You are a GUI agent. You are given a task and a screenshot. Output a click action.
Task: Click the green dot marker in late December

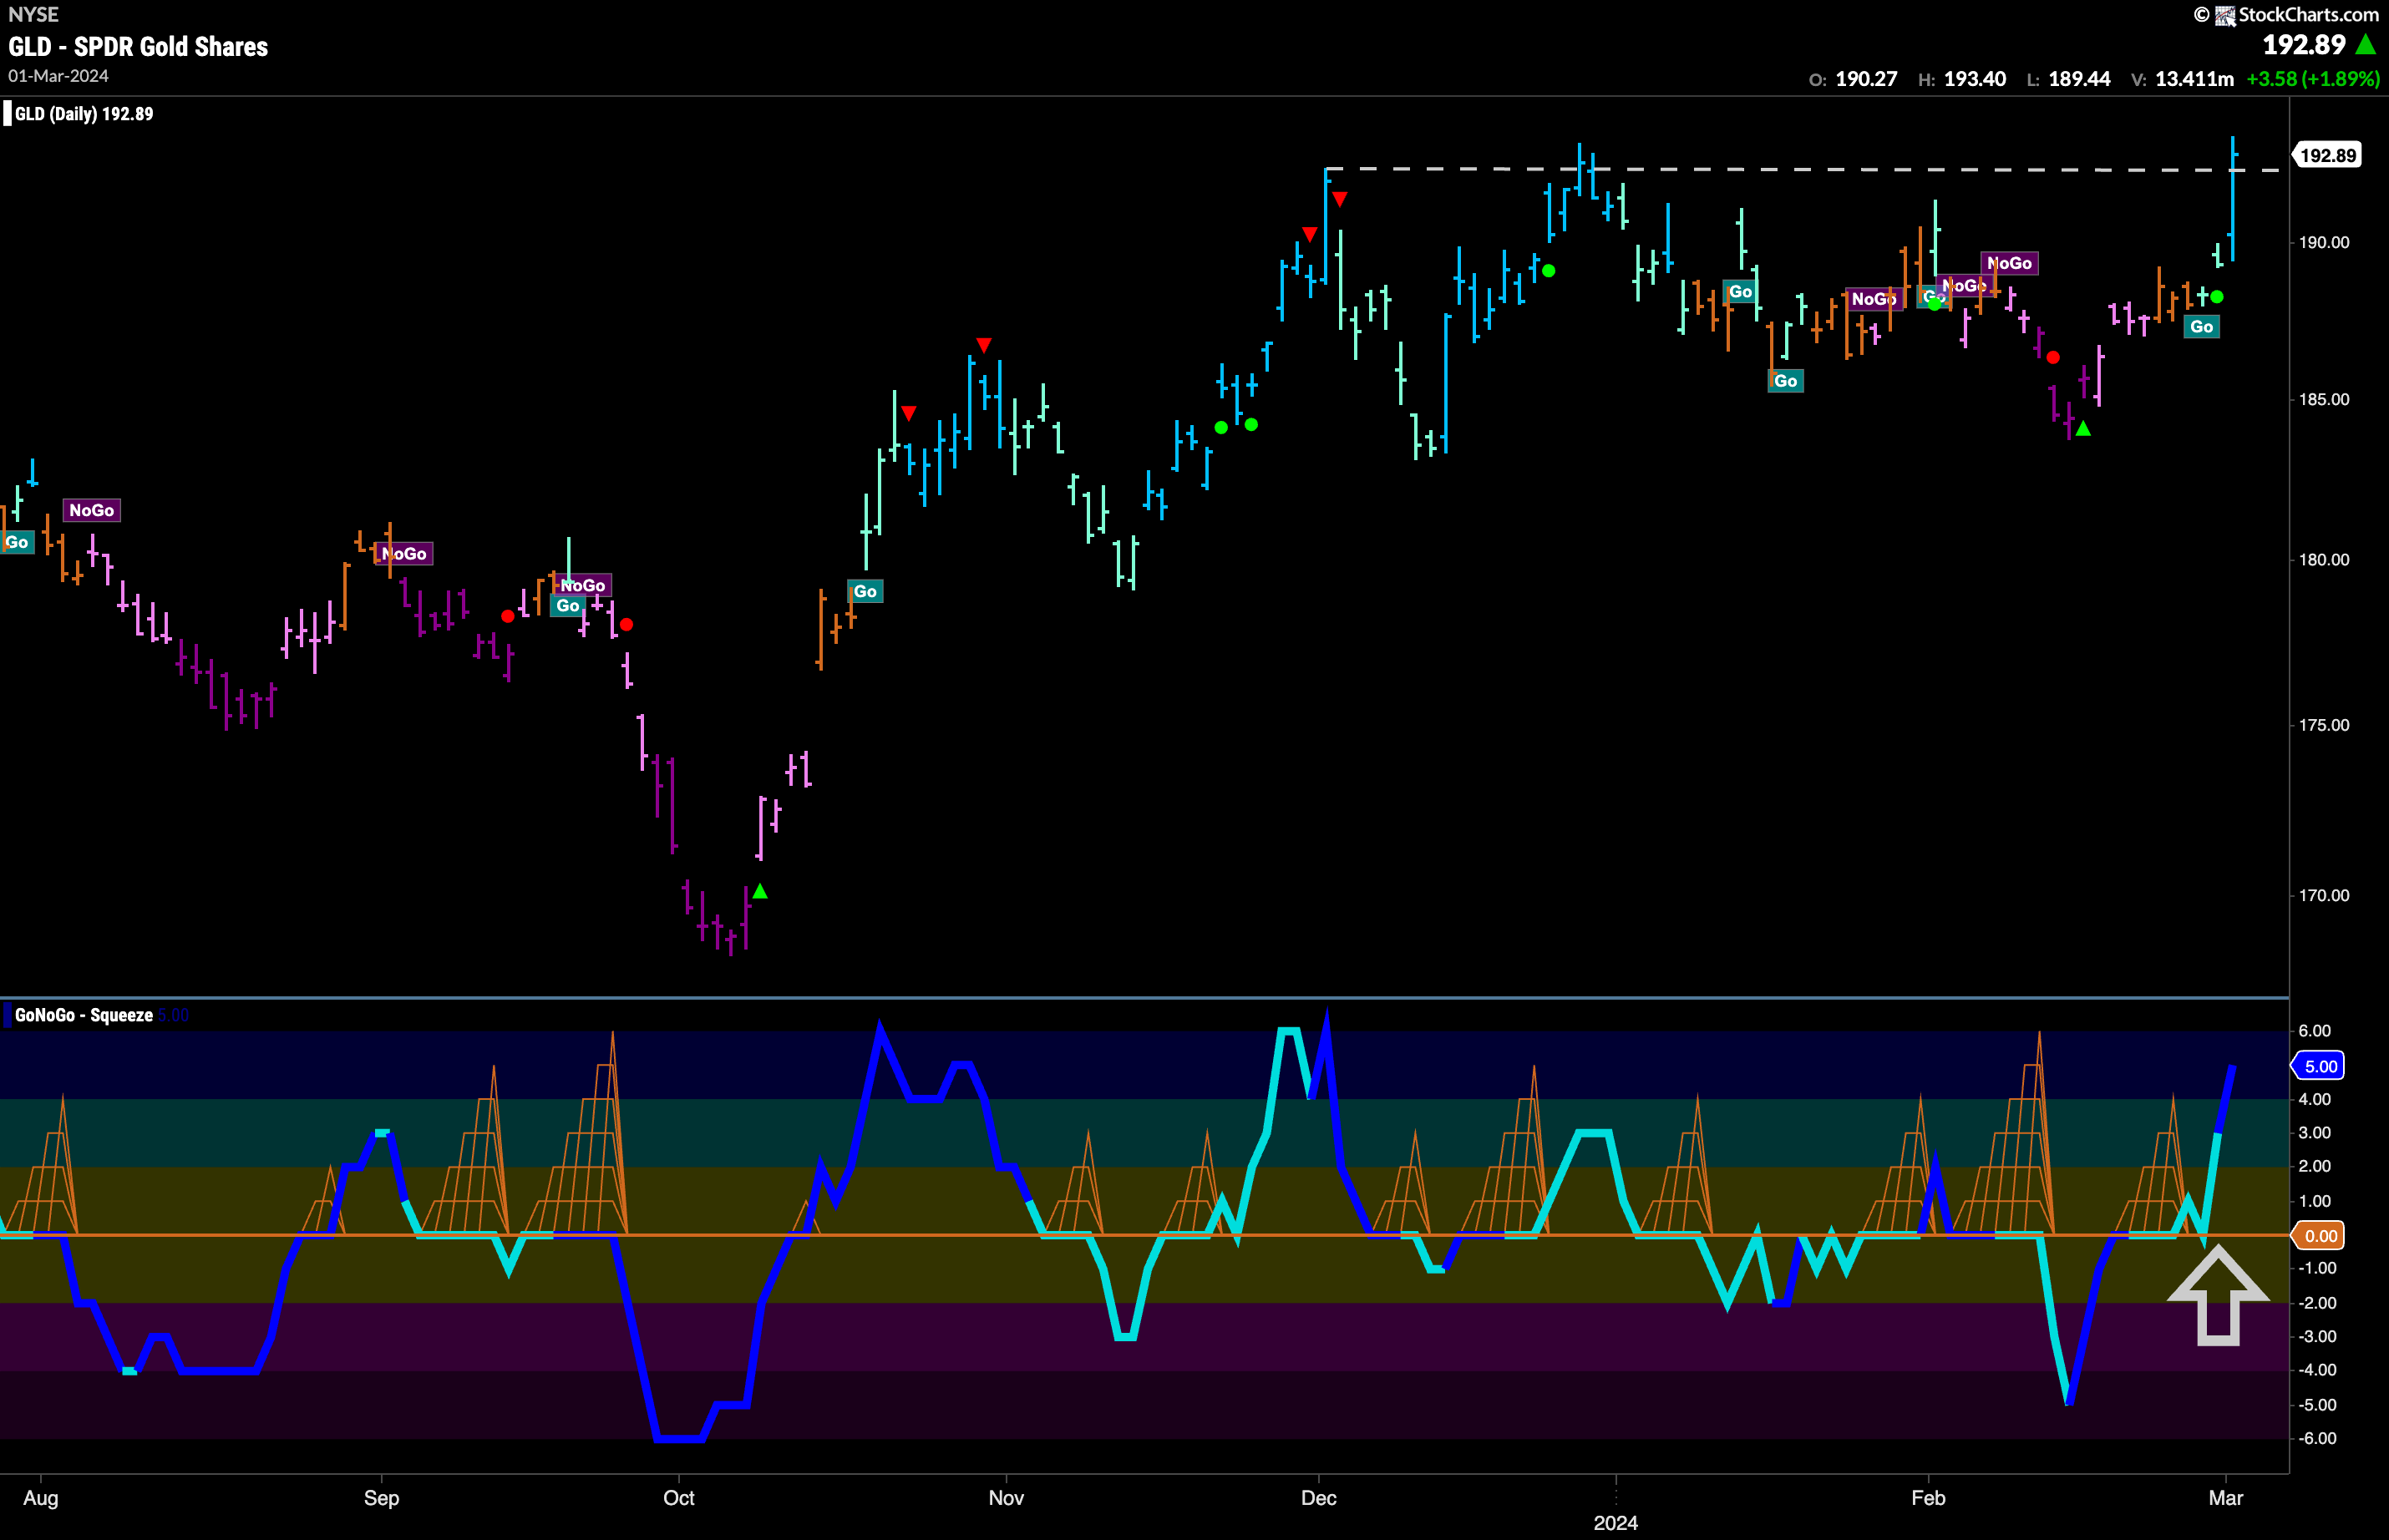point(1549,271)
